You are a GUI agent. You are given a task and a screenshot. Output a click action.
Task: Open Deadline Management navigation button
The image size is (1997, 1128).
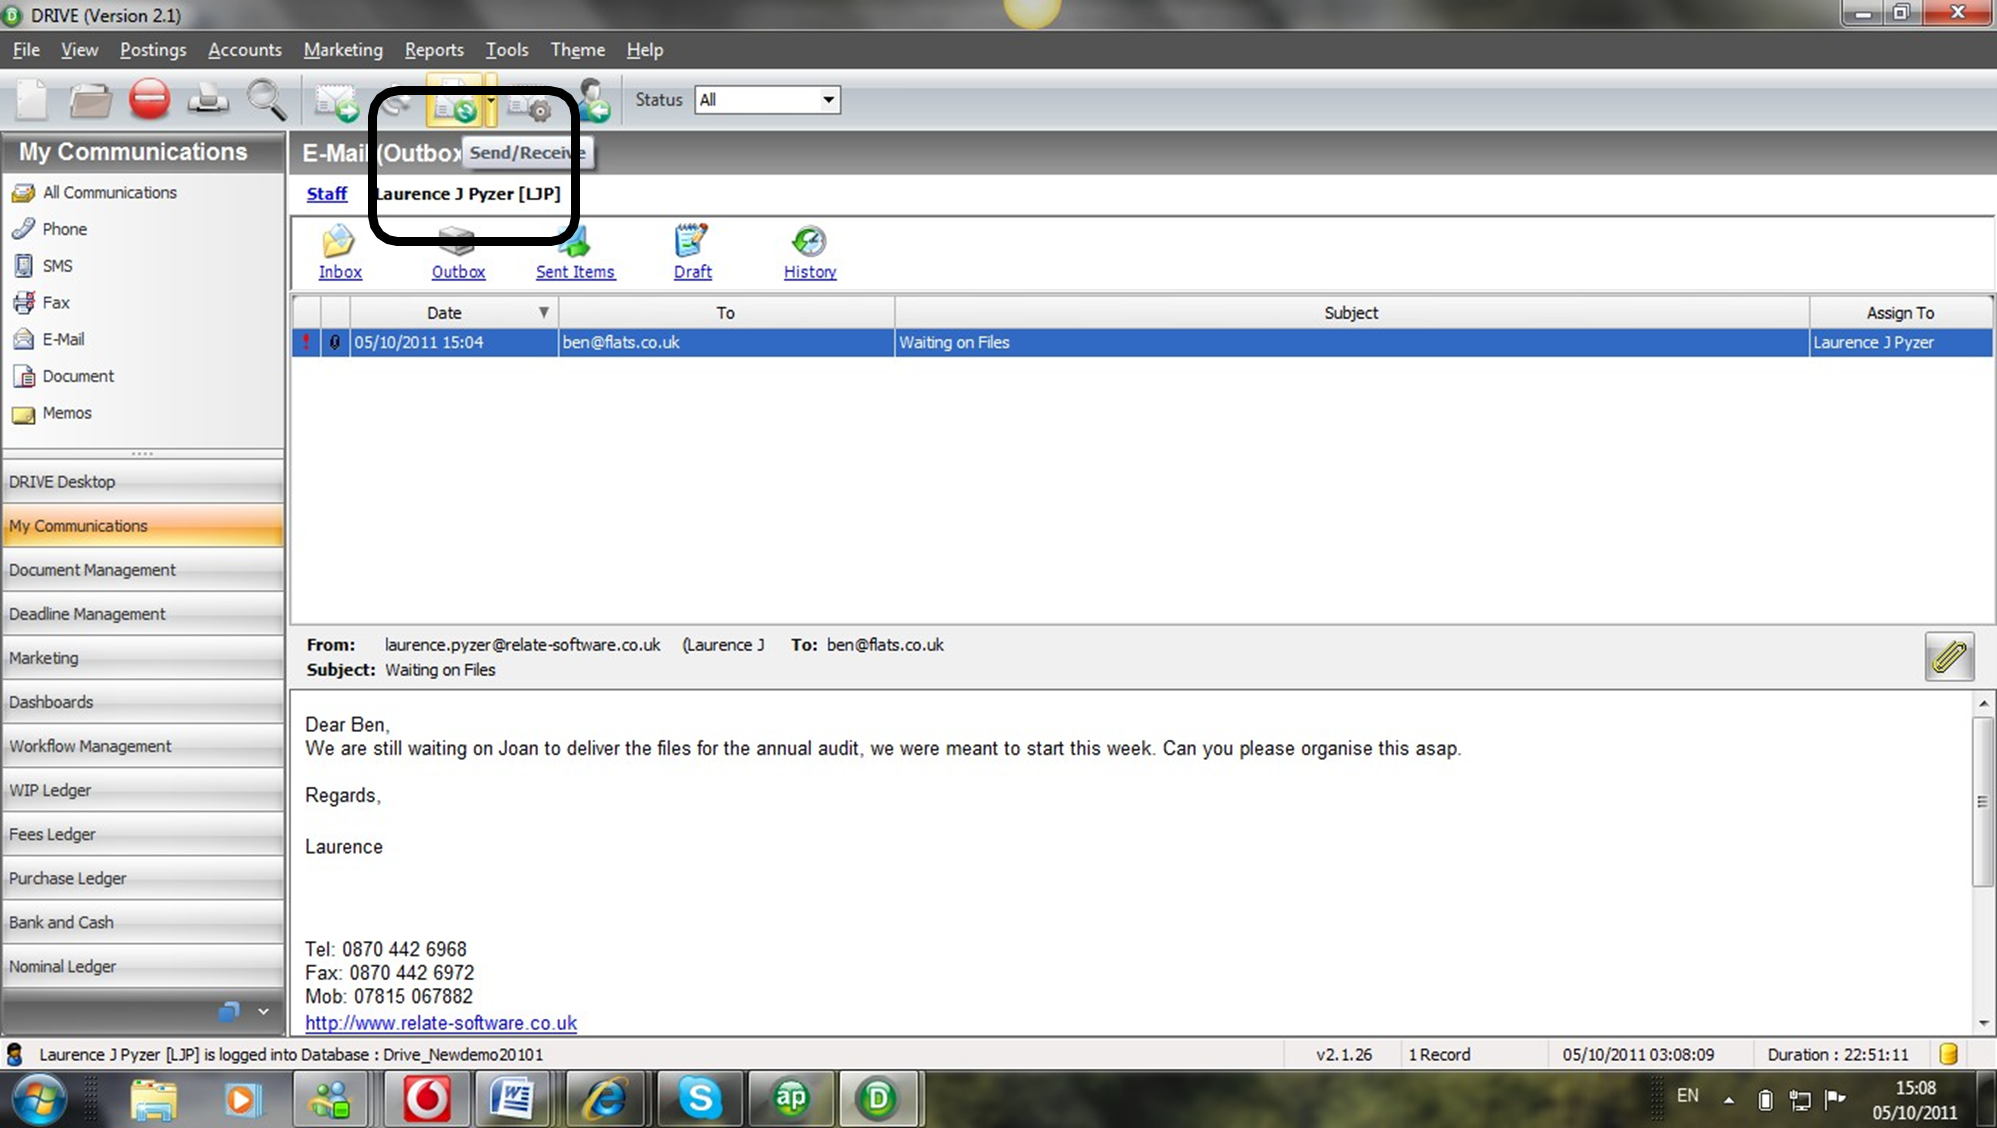143,614
